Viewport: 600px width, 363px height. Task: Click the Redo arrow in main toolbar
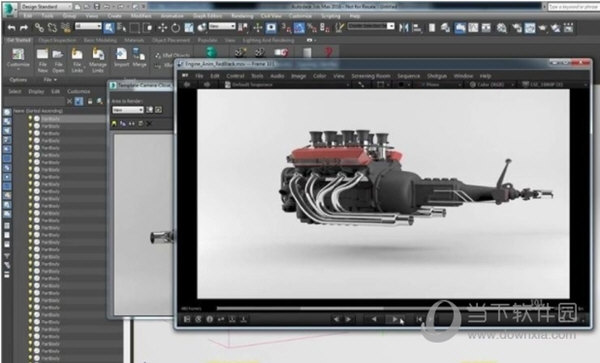[x=24, y=28]
